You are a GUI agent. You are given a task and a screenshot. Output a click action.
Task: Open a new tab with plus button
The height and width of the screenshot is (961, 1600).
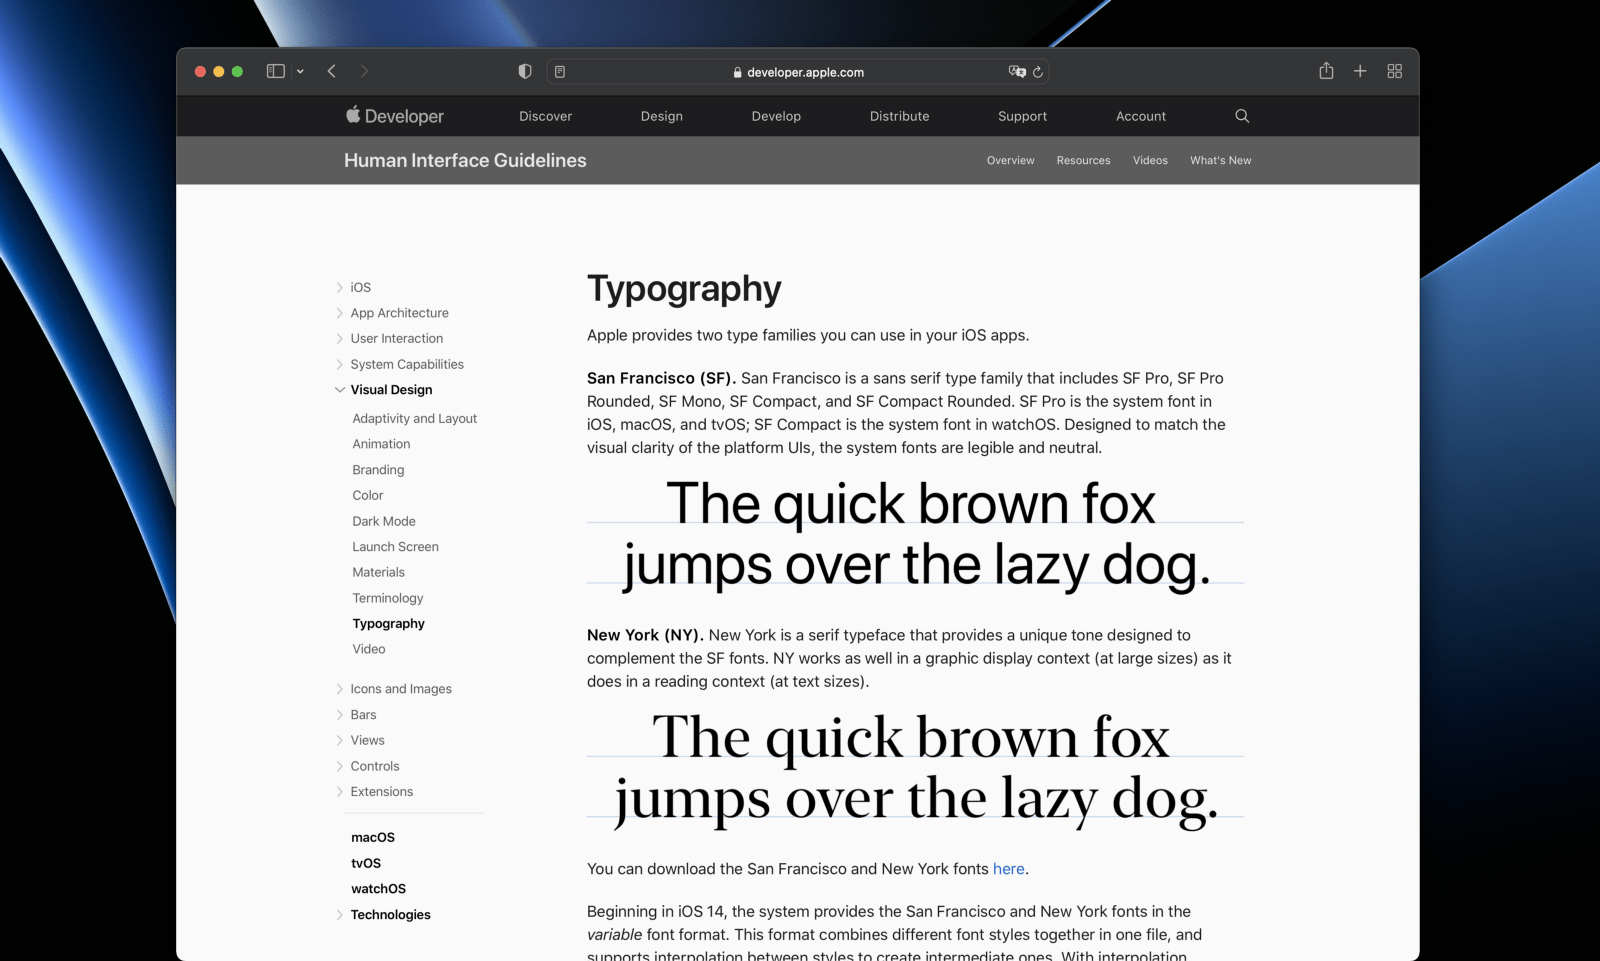pyautogui.click(x=1360, y=71)
